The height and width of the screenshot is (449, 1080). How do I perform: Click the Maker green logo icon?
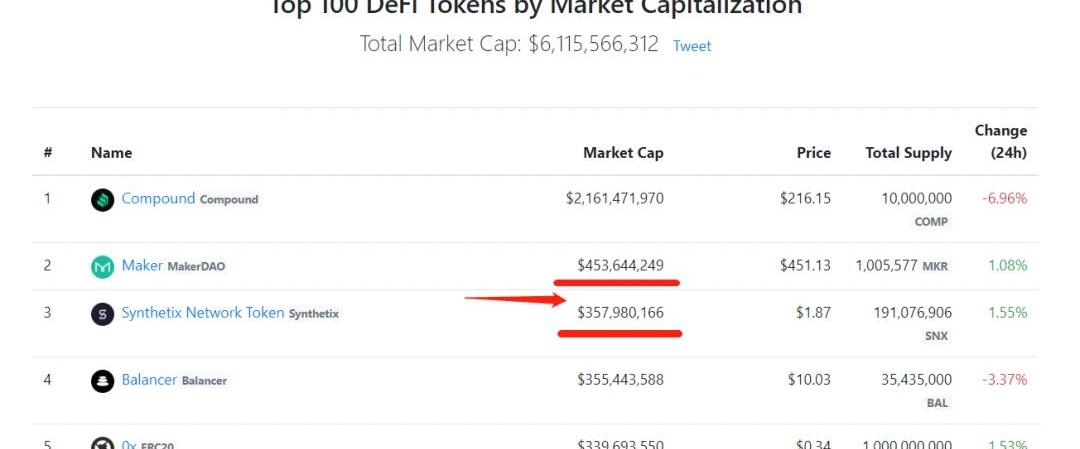(x=103, y=267)
